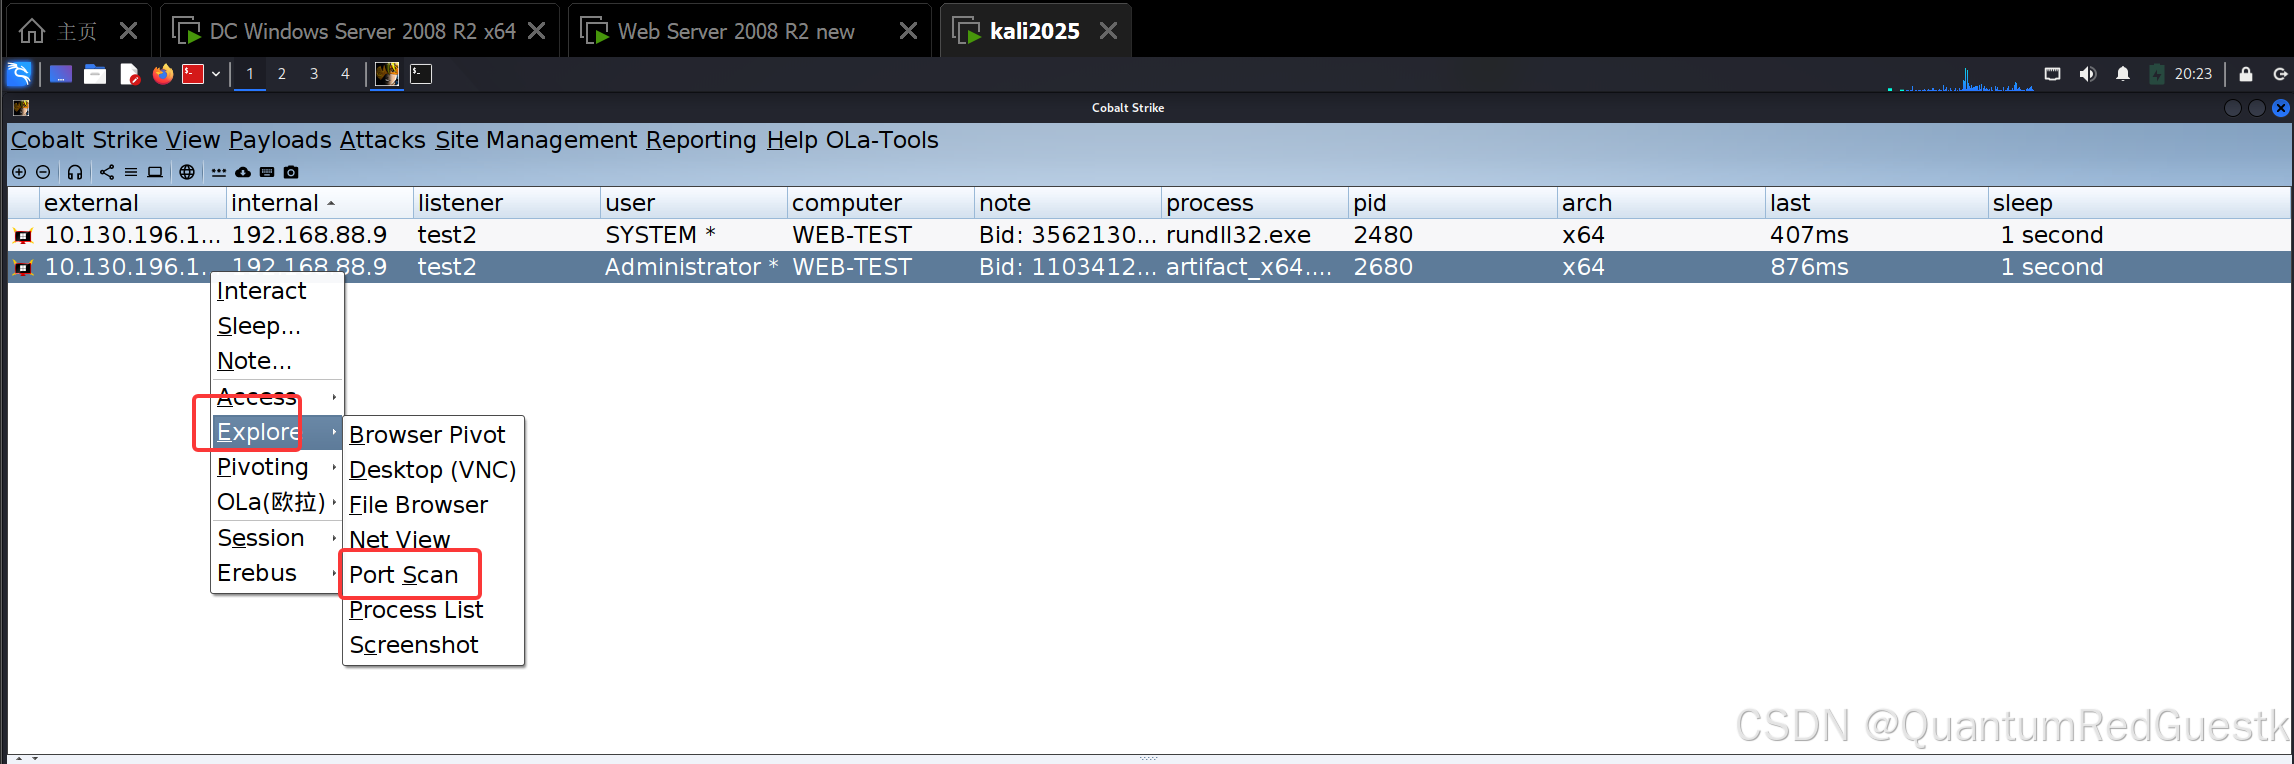Expand the Erebus submenu

click(277, 573)
